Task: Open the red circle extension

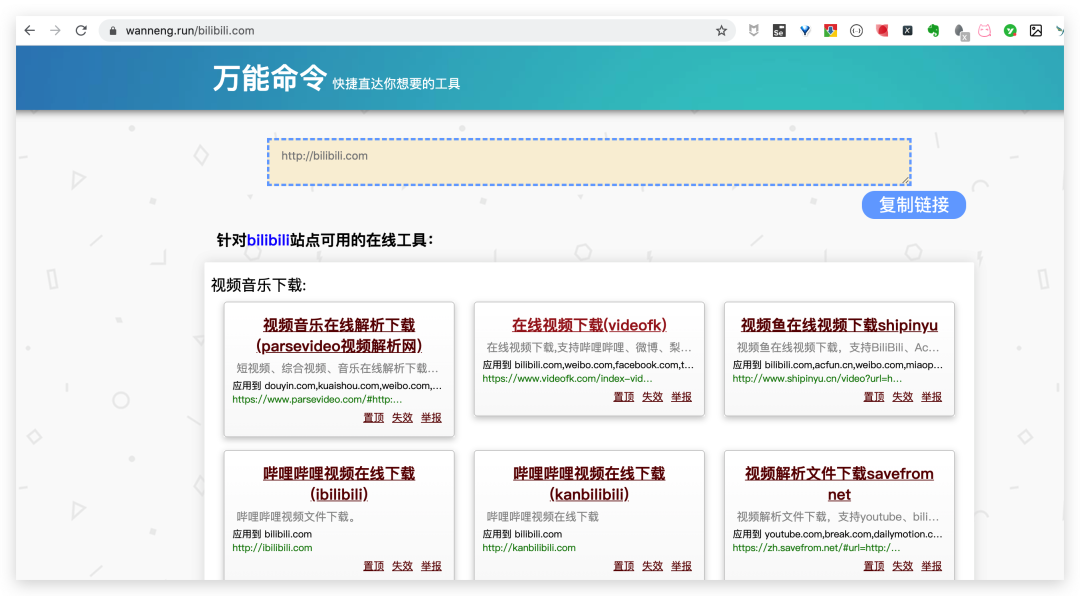Action: click(x=882, y=30)
